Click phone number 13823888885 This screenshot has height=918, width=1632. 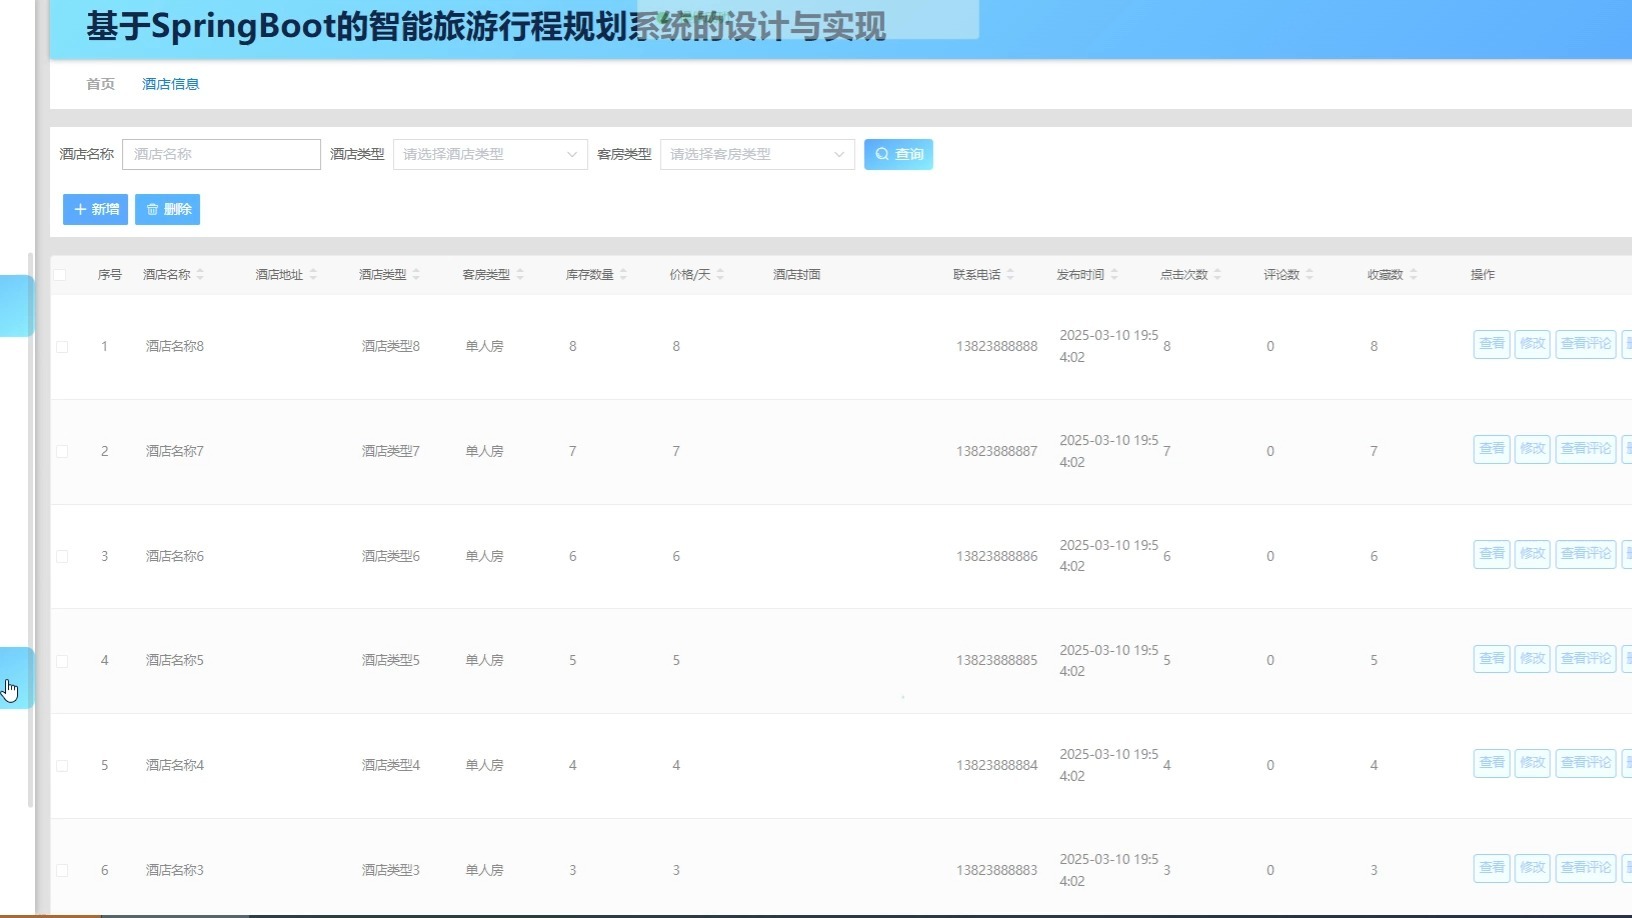click(x=996, y=661)
